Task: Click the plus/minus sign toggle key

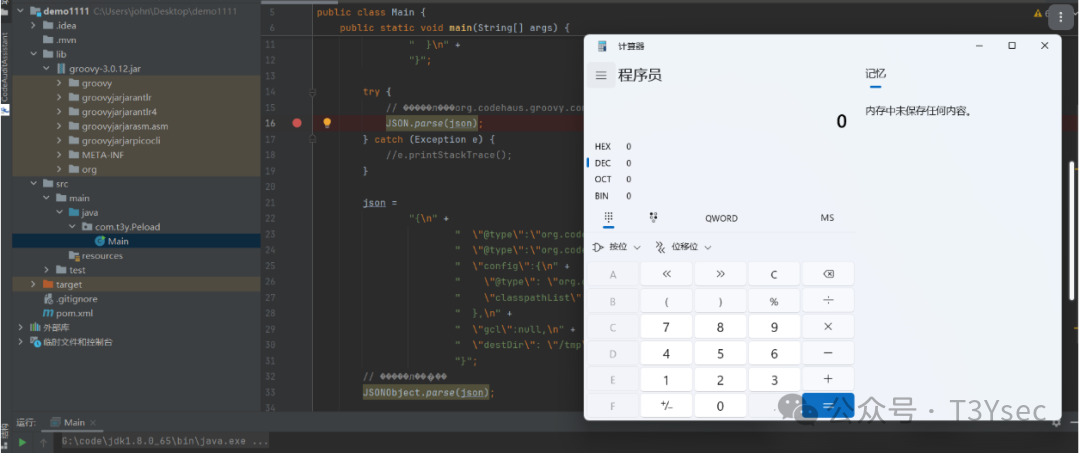Action: (x=666, y=405)
